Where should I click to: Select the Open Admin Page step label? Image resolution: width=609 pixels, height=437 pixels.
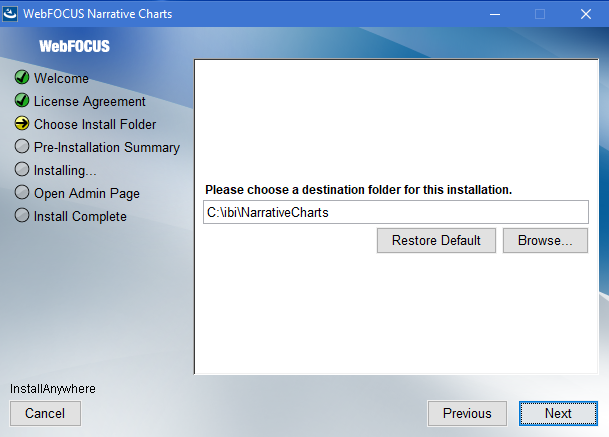click(87, 193)
